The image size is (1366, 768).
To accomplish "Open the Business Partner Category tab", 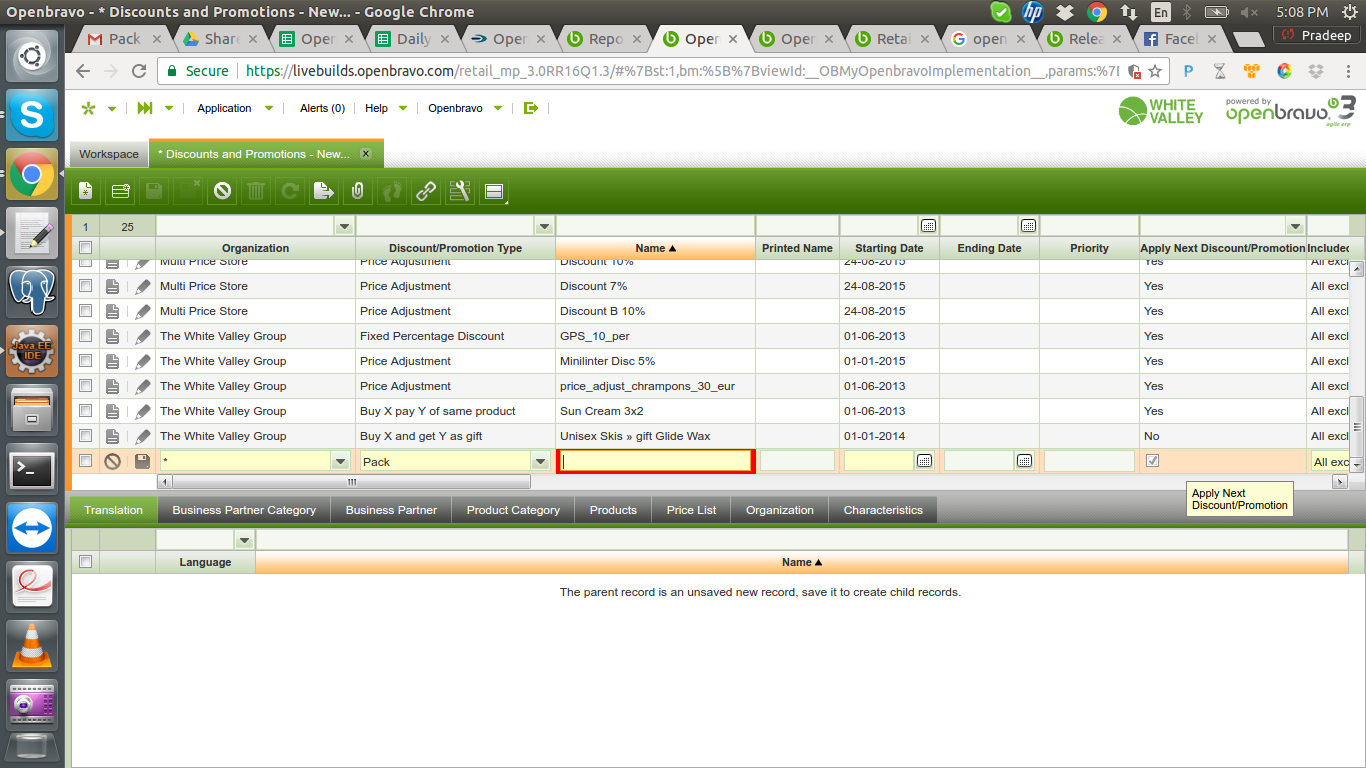I will [x=244, y=510].
